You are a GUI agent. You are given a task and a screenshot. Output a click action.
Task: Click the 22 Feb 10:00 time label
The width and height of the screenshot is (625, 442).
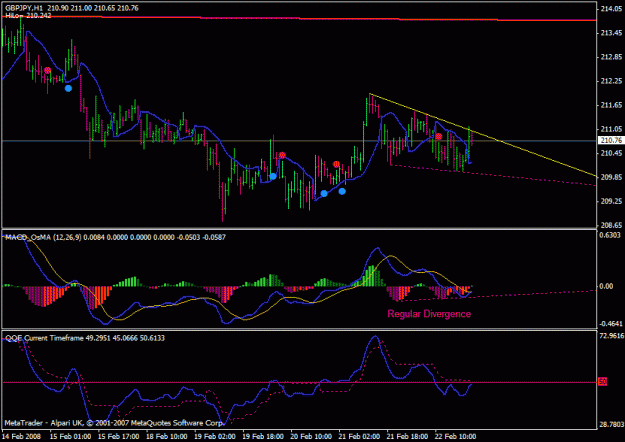point(456,436)
